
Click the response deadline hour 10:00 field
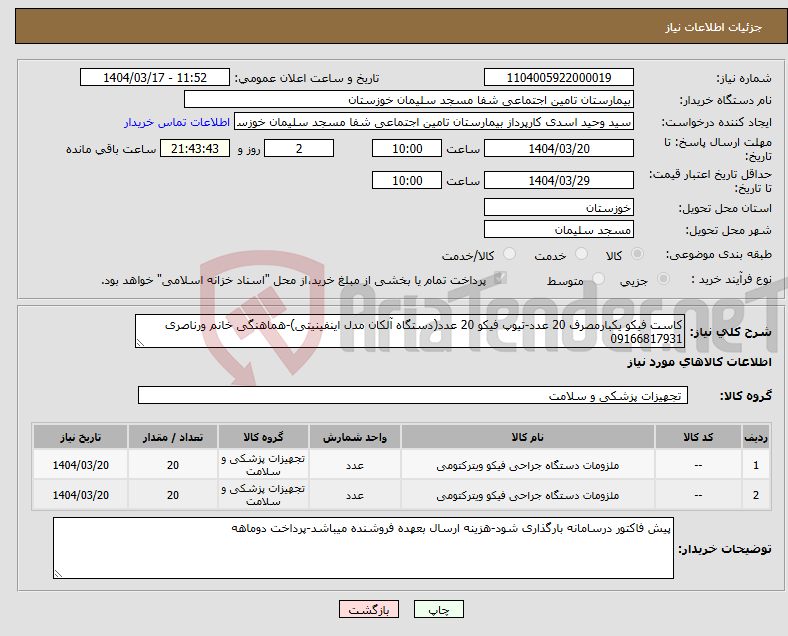point(407,149)
